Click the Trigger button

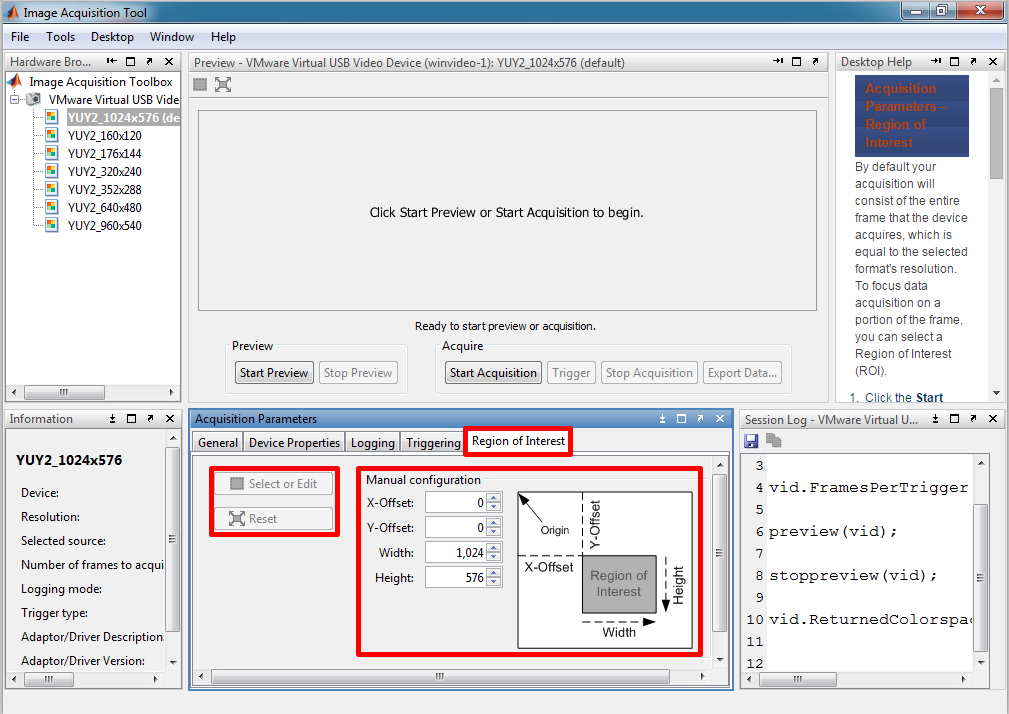(x=571, y=372)
